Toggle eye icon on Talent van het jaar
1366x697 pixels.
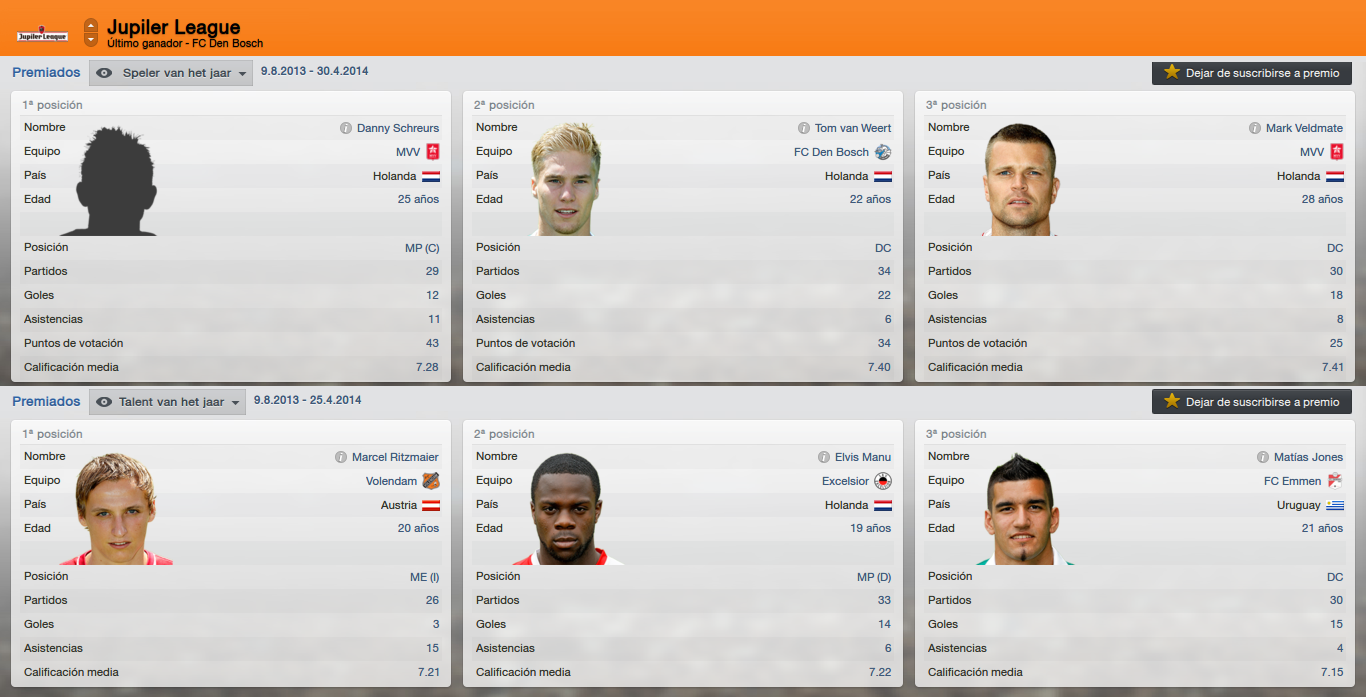click(x=104, y=402)
